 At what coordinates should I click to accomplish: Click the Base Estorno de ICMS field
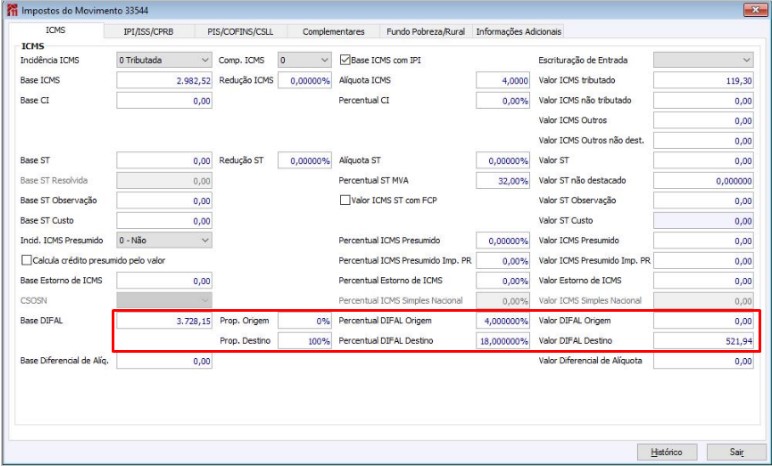click(164, 281)
